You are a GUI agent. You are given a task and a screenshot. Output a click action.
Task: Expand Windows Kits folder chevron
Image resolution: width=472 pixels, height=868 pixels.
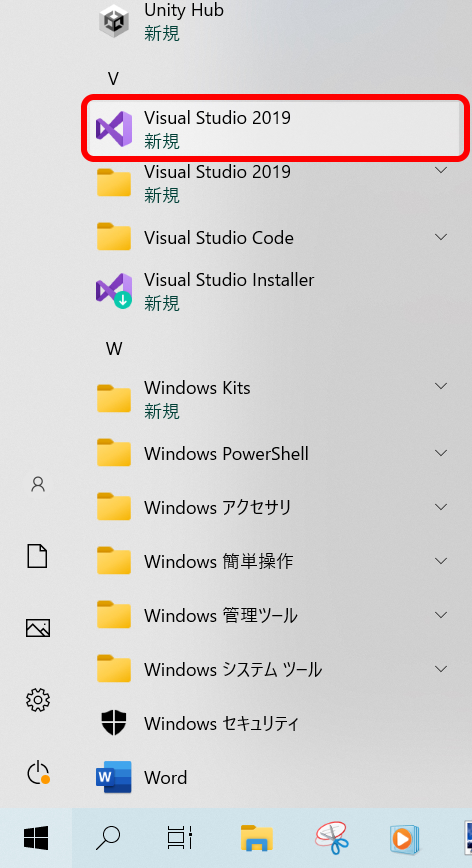(441, 386)
